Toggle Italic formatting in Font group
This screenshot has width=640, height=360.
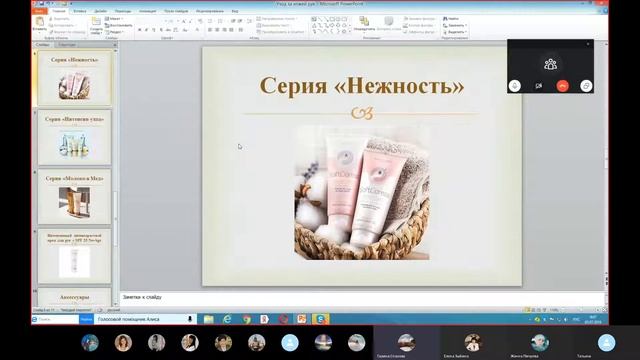tap(147, 30)
